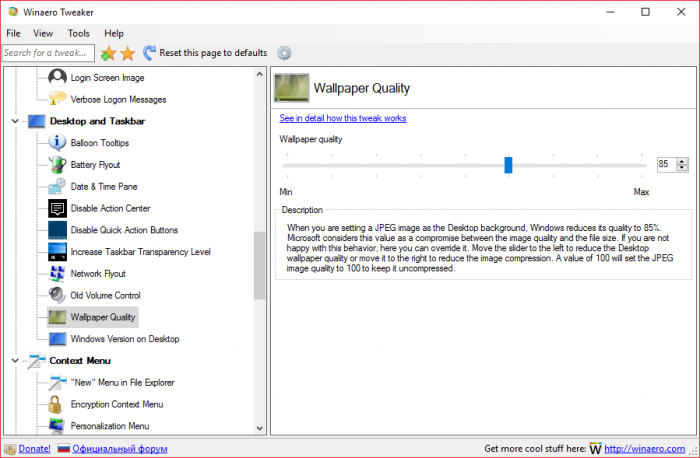The image size is (700, 458).
Task: Select Old Volume Control item
Action: click(x=105, y=296)
